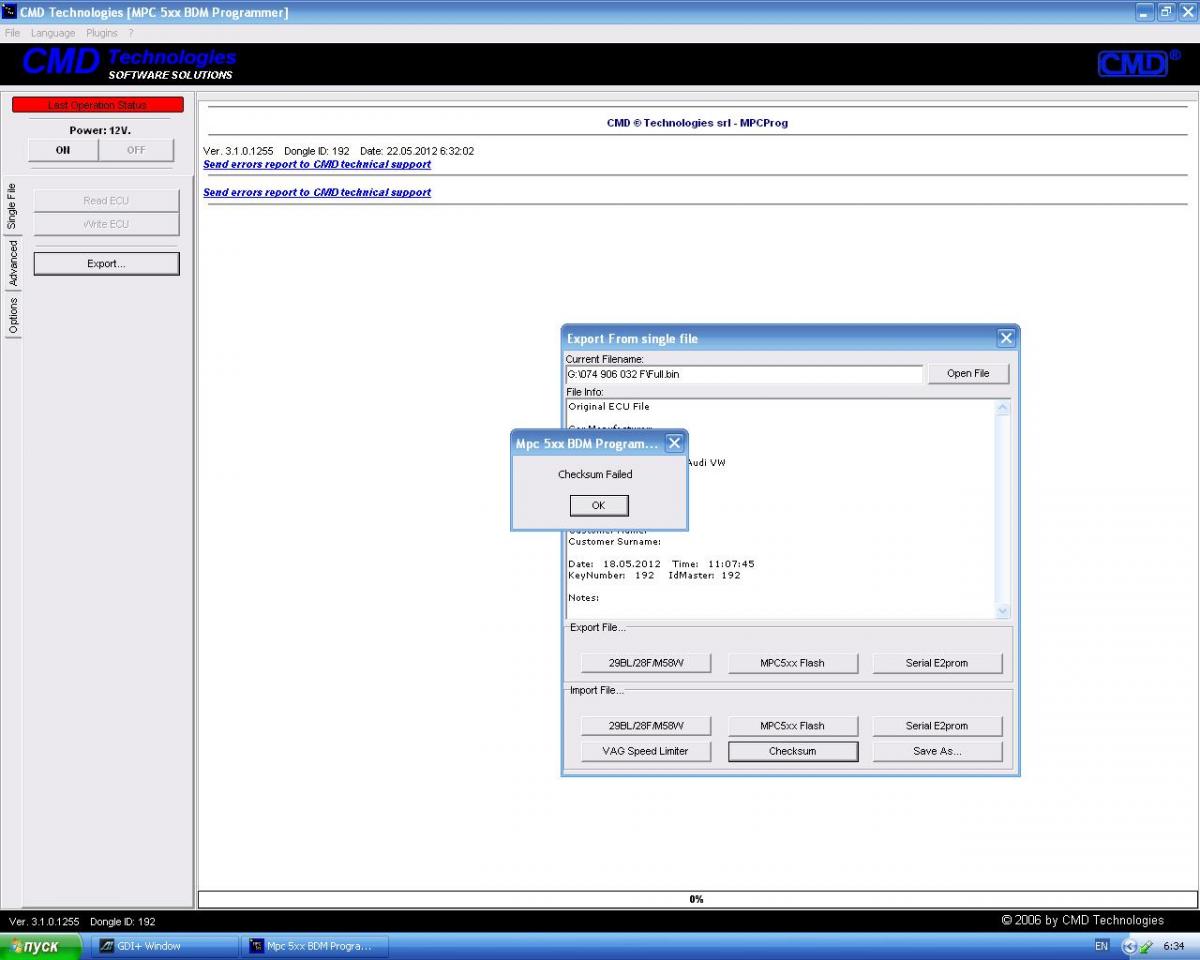Confirm the Checksum Failed message with OK
Image resolution: width=1200 pixels, height=960 pixels.
(x=599, y=505)
